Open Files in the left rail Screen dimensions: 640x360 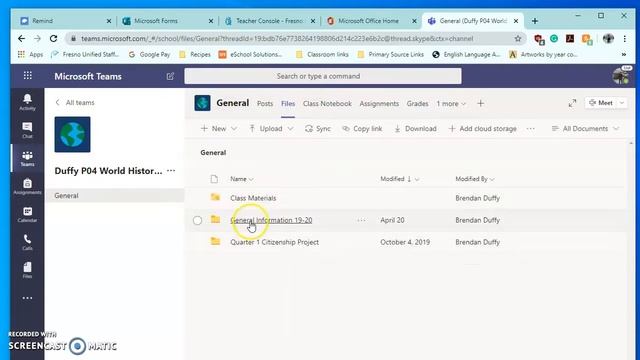(x=27, y=270)
